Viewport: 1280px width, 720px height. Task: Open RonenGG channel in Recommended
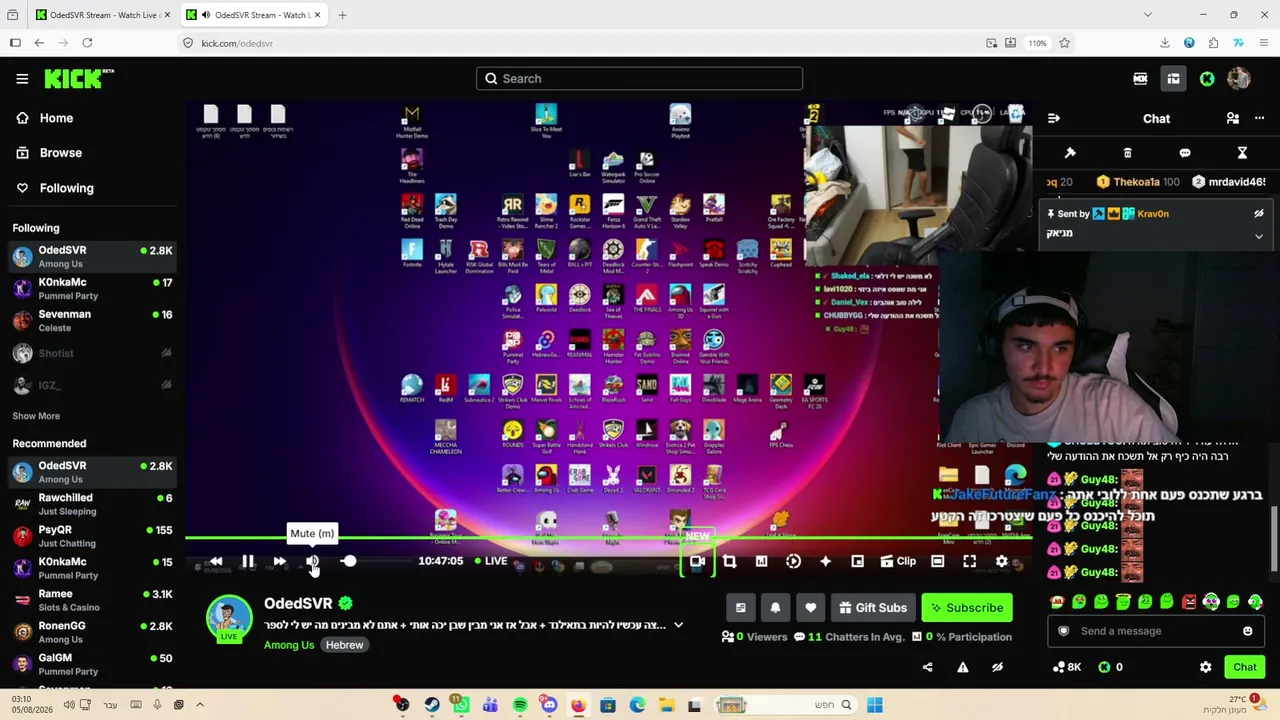[93, 632]
